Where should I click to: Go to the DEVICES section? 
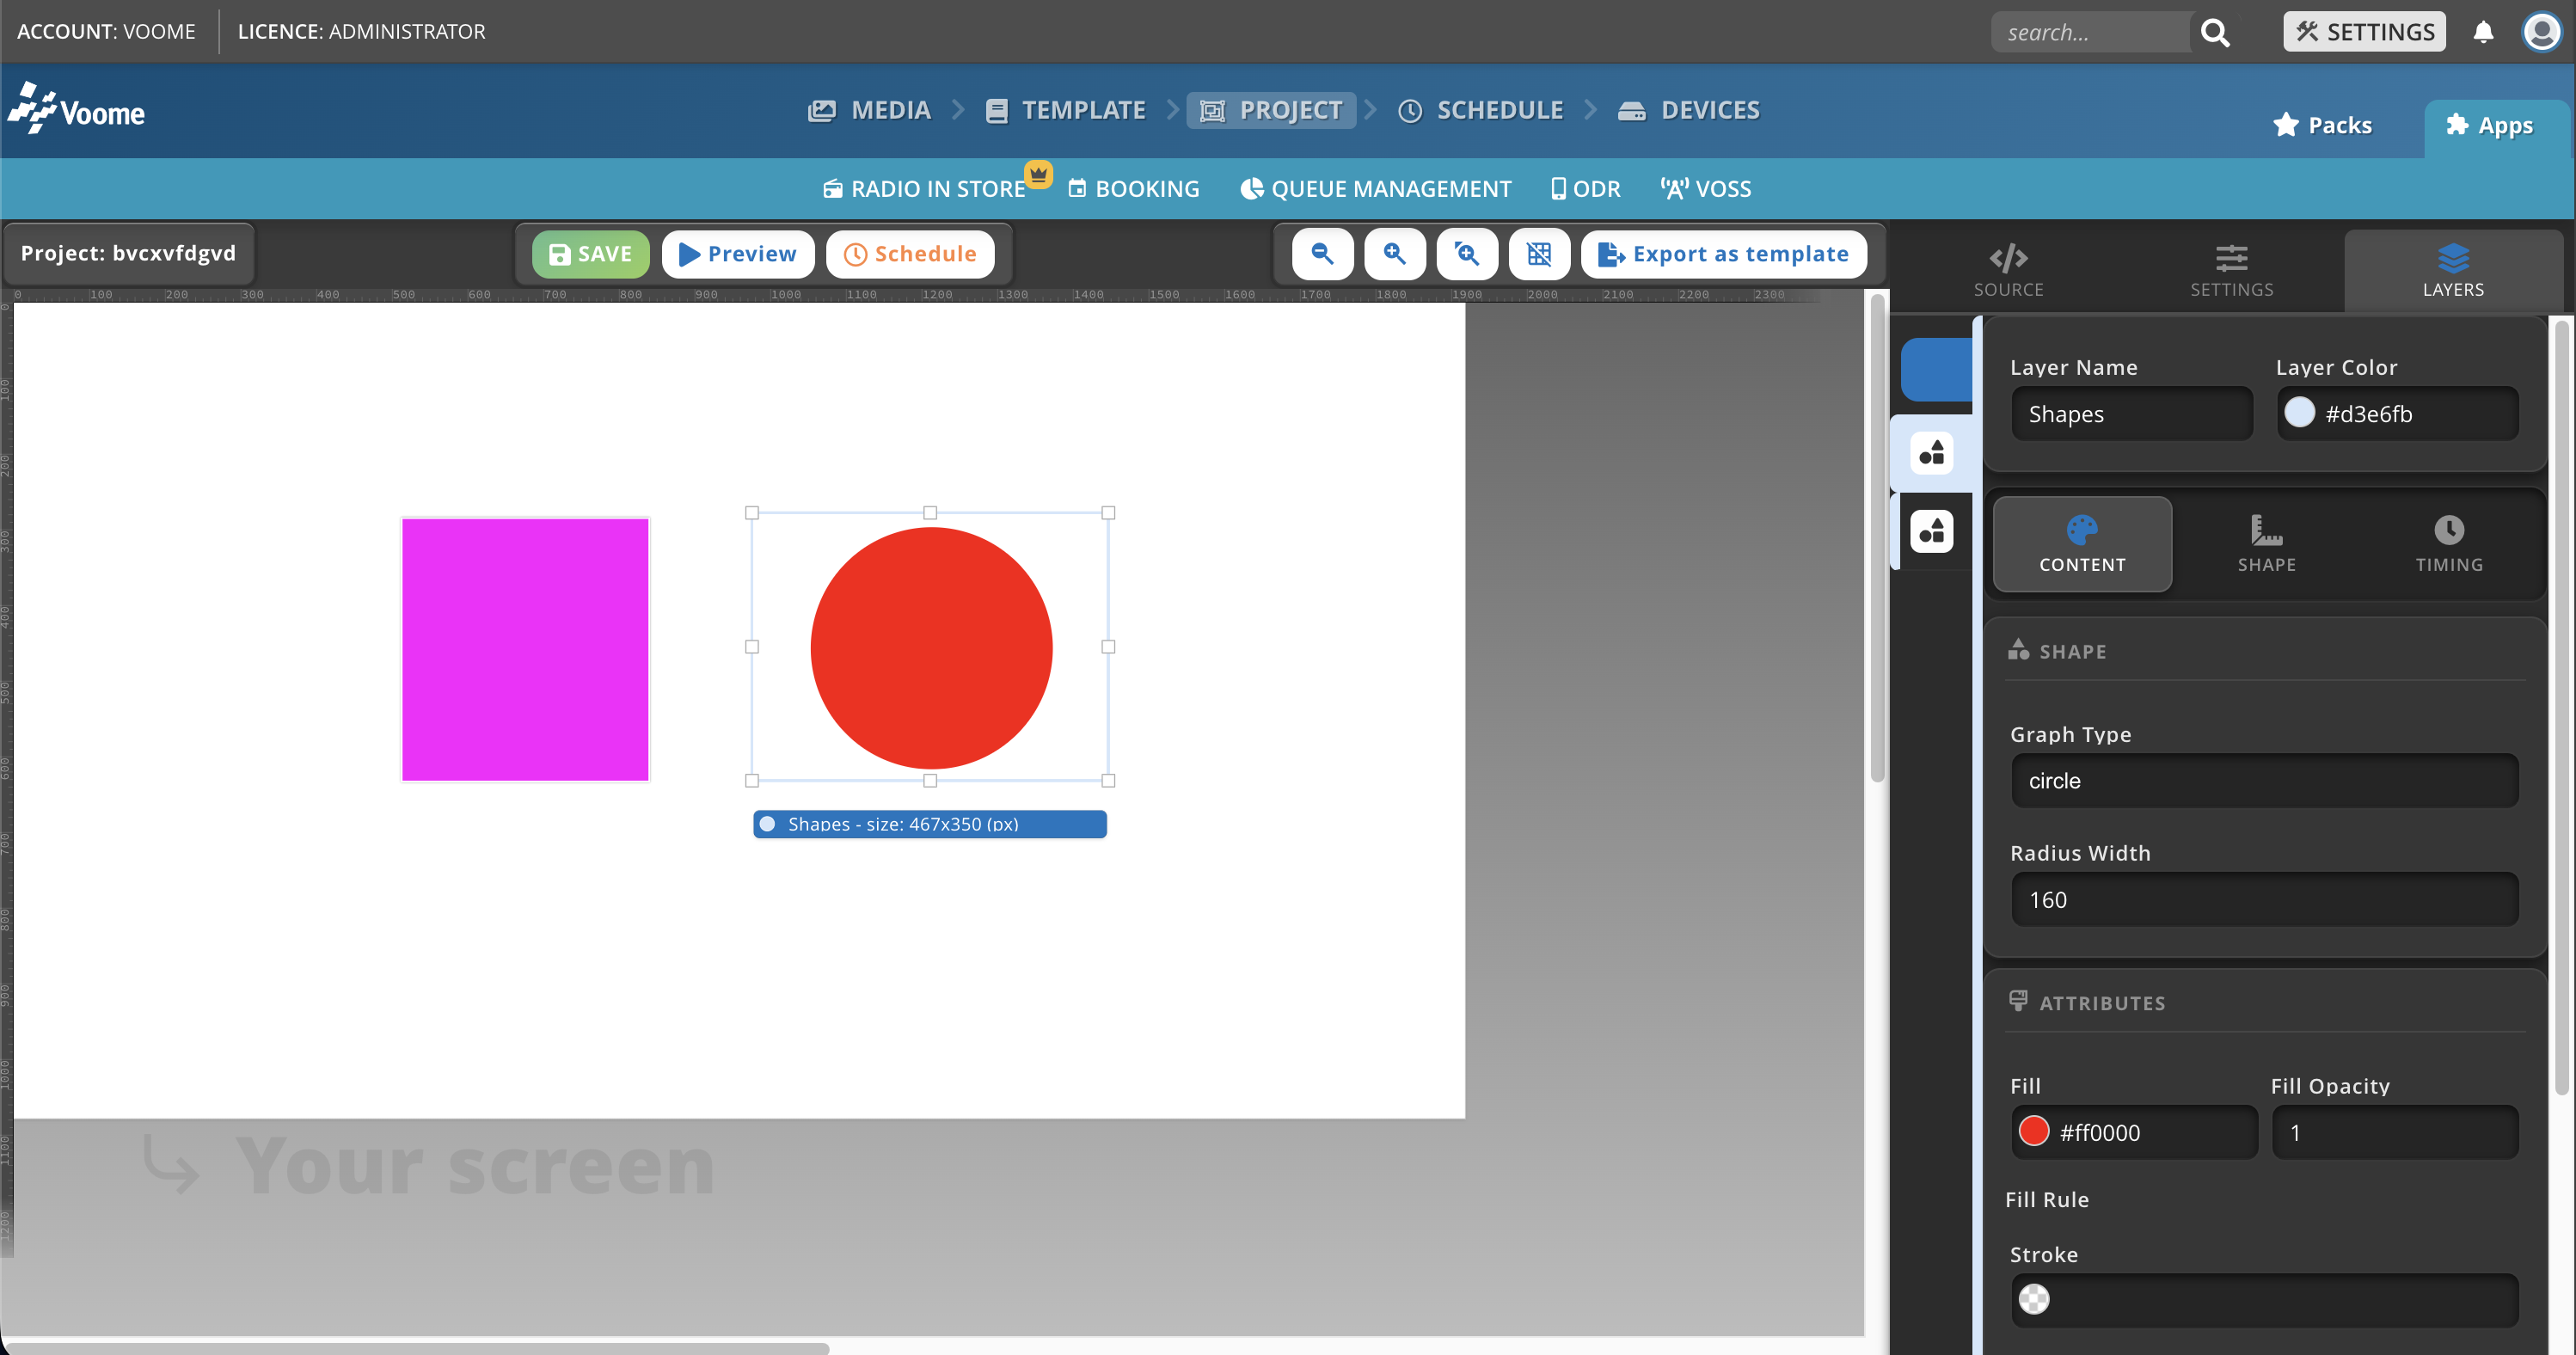coord(1689,110)
